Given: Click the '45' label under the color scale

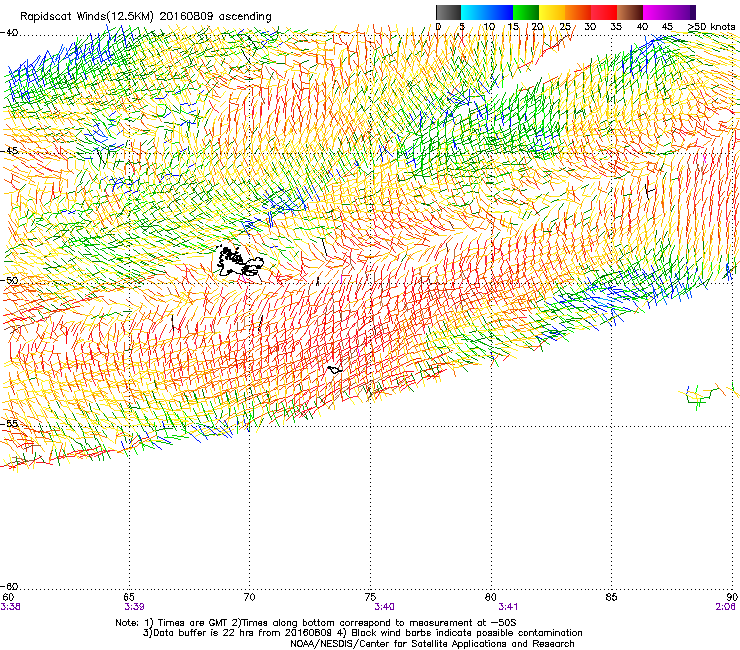Looking at the screenshot, I should coord(667,27).
